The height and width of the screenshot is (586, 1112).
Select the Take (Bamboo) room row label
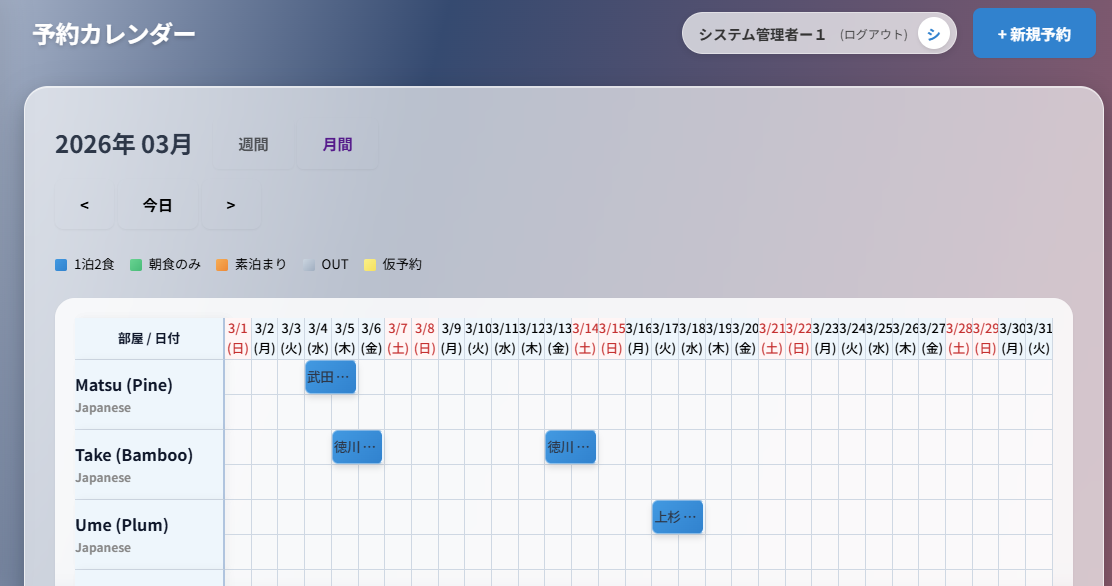(x=134, y=456)
